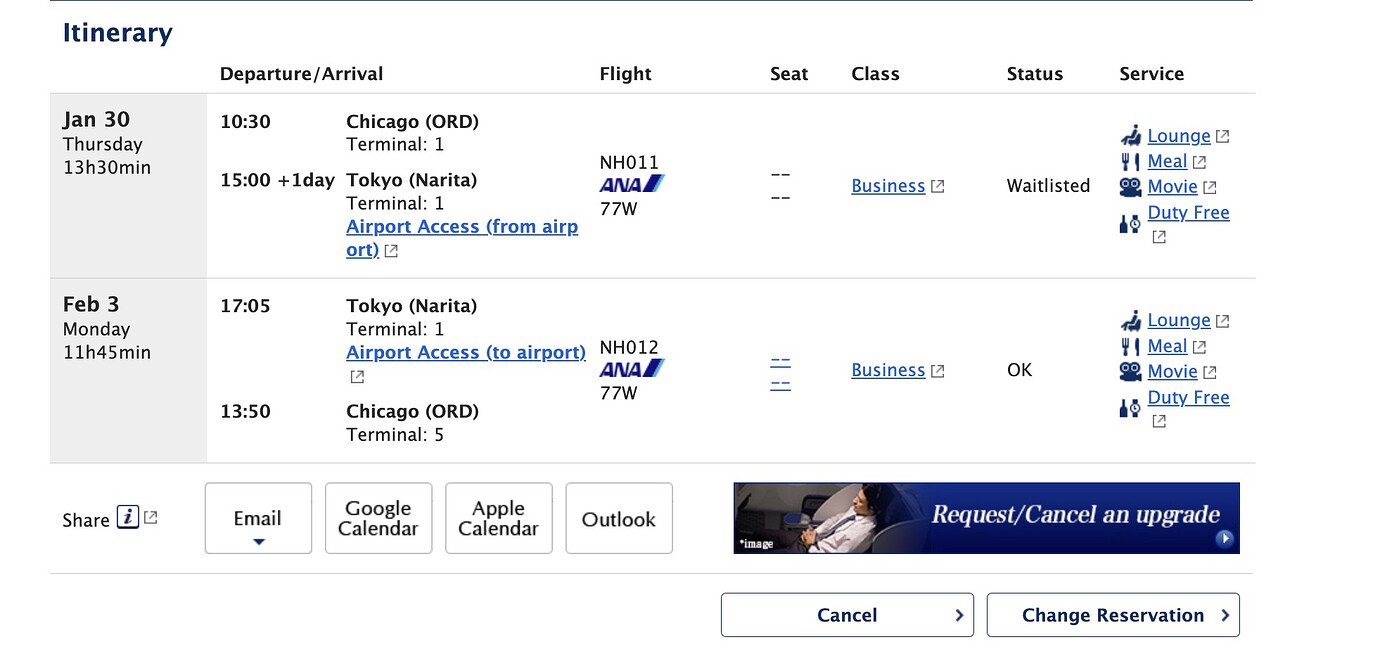Open Airport Access (to airport) link

465,353
